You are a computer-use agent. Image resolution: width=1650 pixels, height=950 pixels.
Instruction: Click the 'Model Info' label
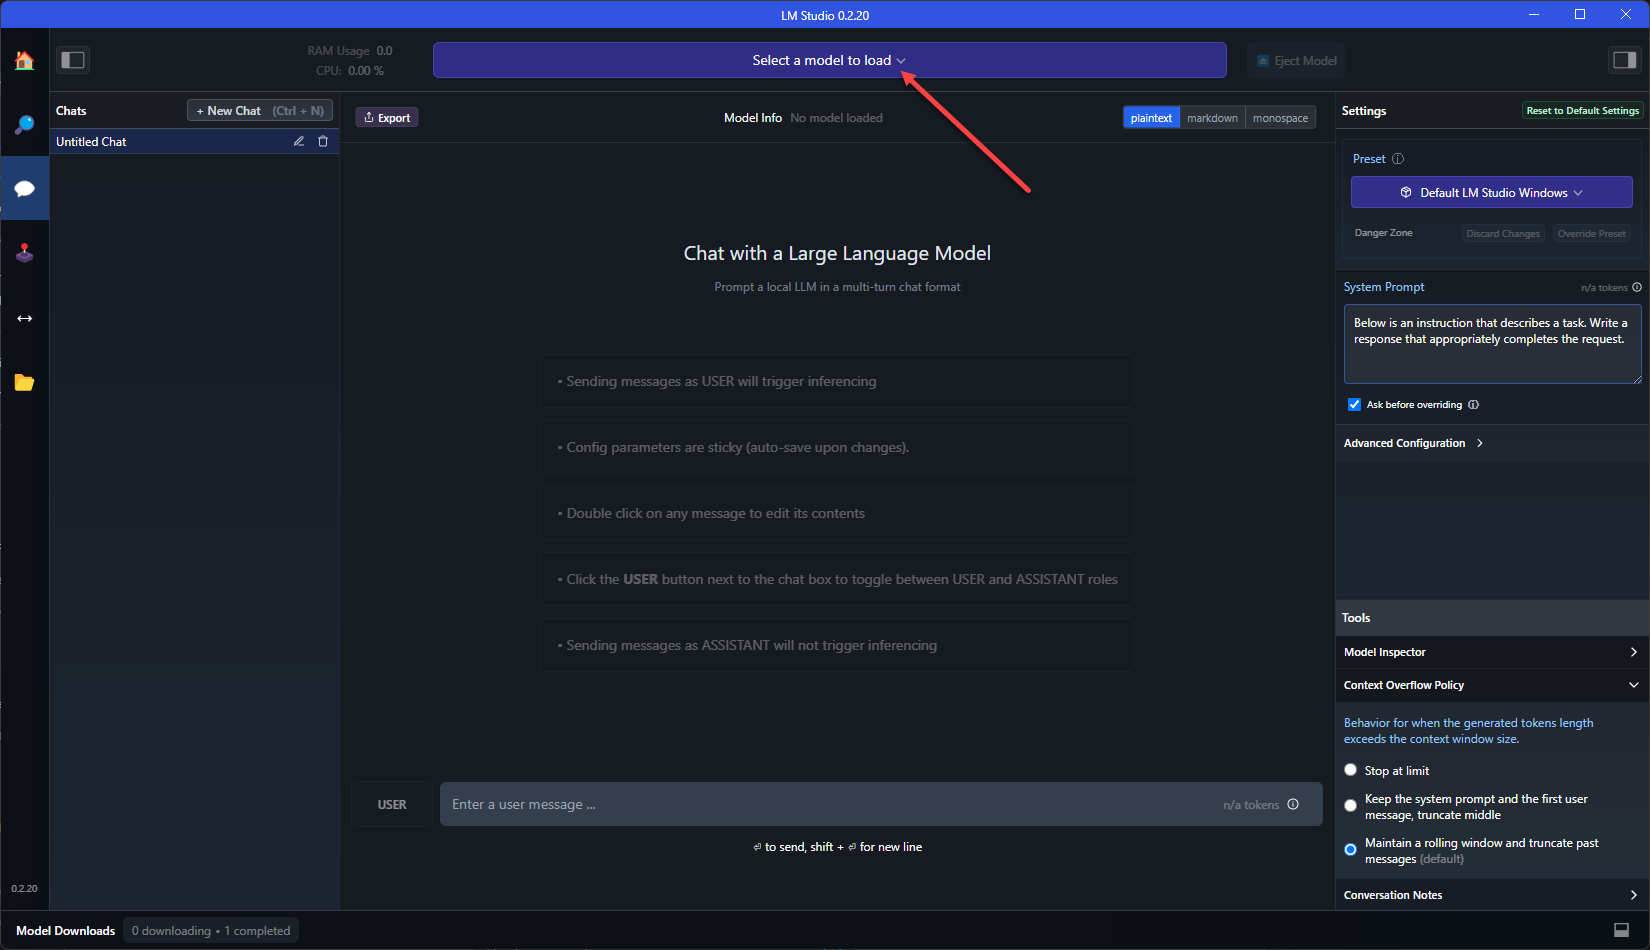click(x=753, y=118)
